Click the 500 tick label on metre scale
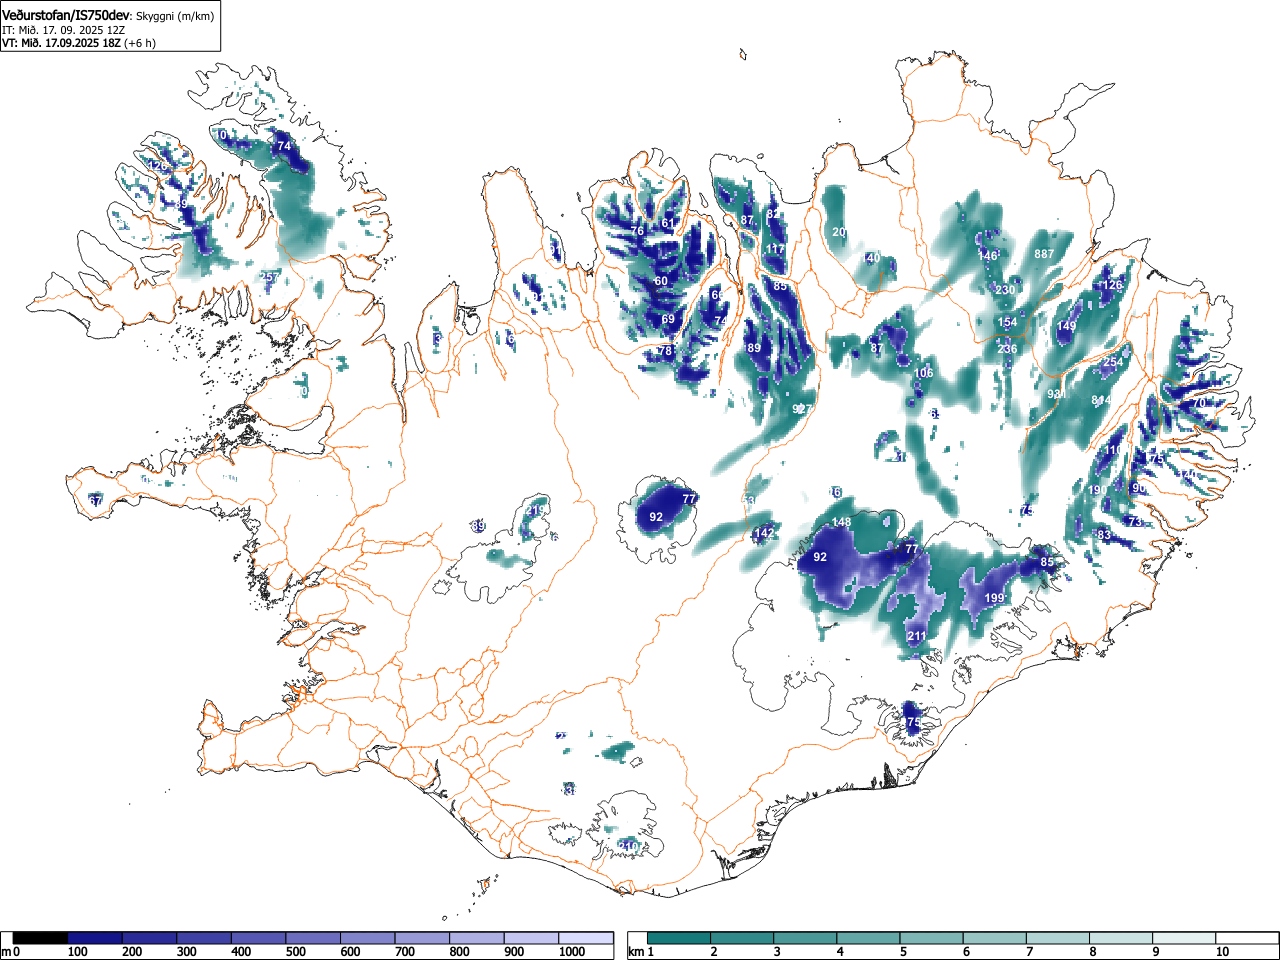The width and height of the screenshot is (1280, 960). [x=295, y=952]
